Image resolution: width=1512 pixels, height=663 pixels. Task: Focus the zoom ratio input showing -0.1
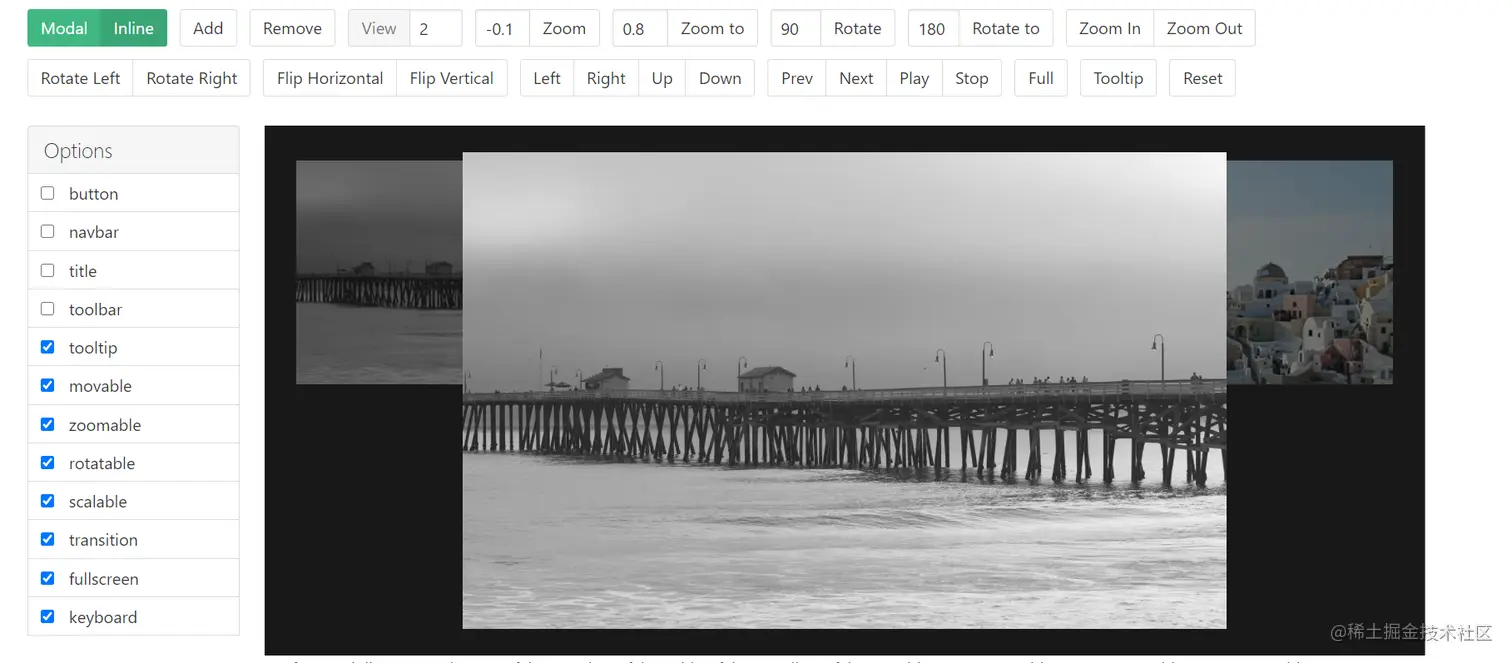point(502,28)
